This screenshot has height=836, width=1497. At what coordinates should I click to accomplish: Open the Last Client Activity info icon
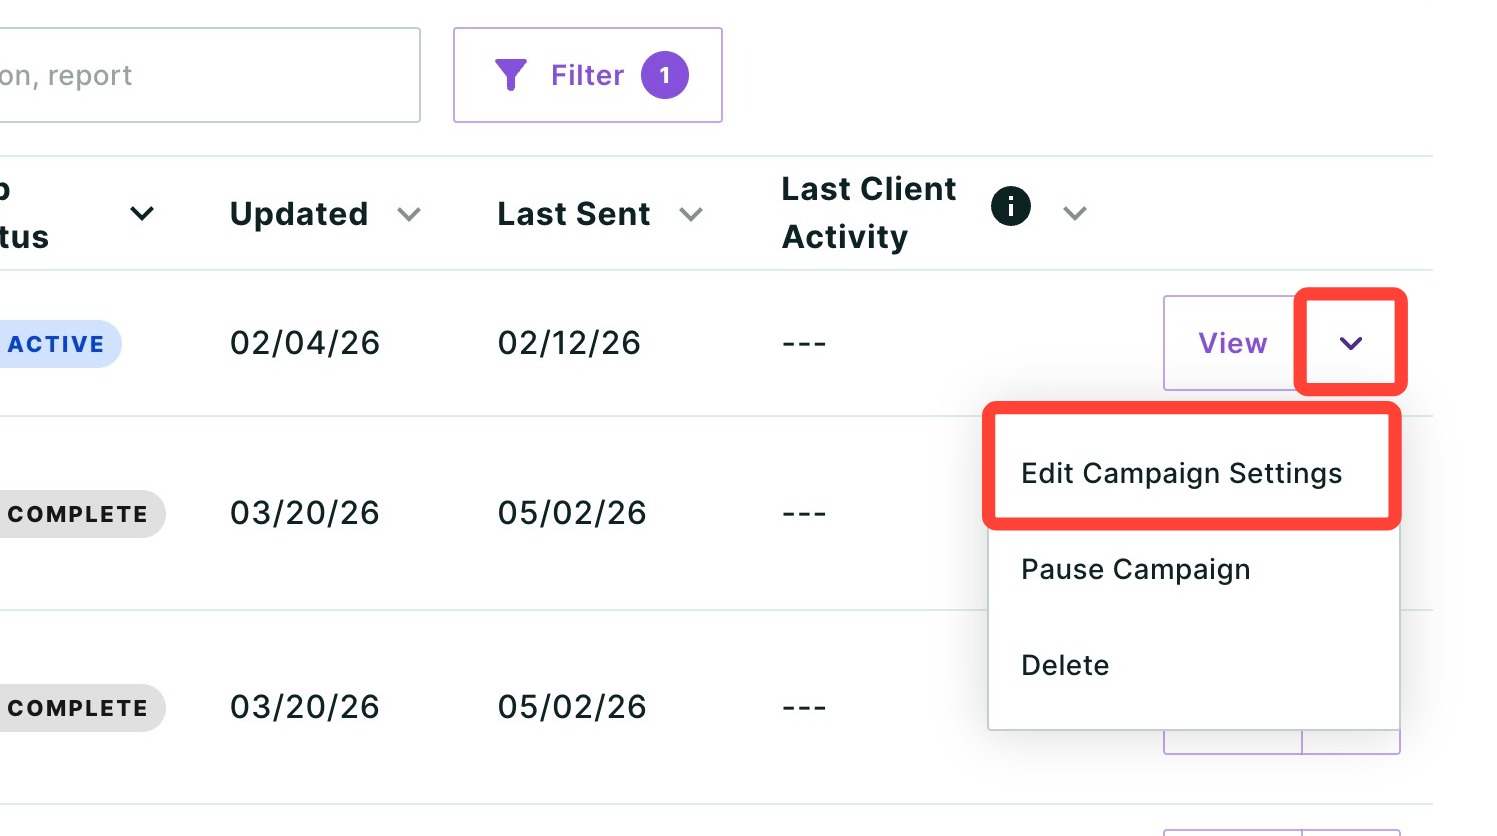click(x=1011, y=206)
